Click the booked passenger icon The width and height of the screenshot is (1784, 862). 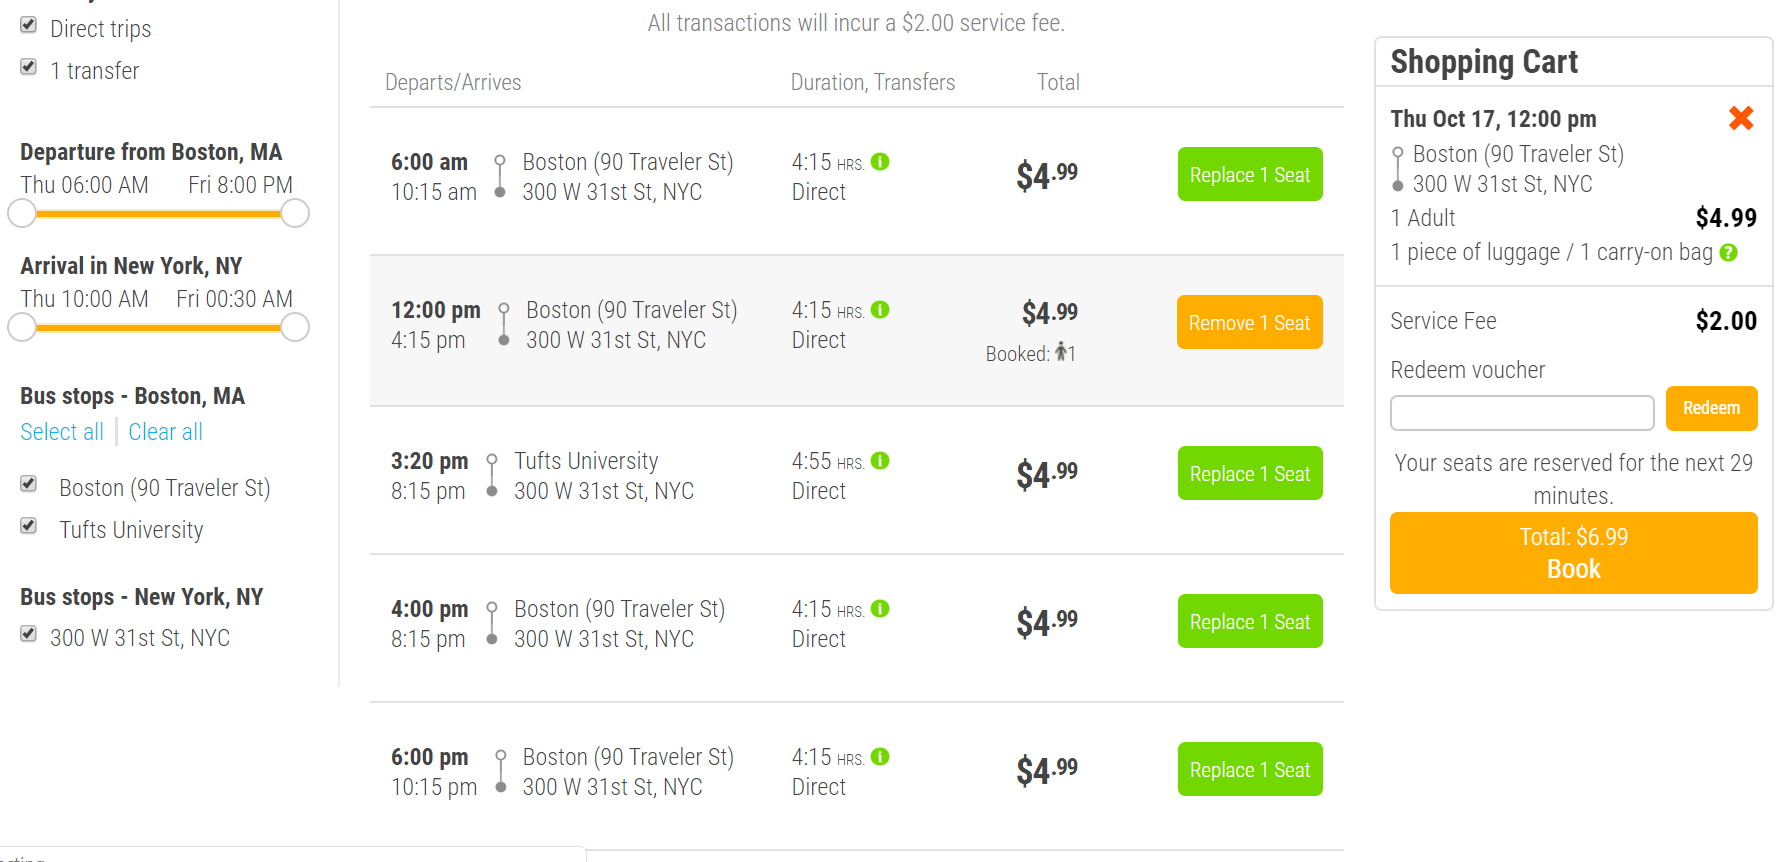click(1061, 352)
